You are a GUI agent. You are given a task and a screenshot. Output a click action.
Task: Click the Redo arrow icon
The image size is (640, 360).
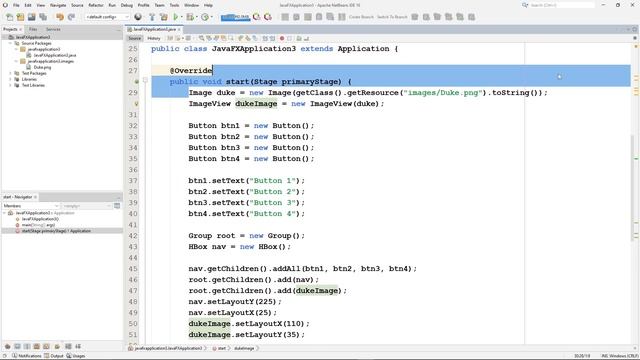(71, 17)
